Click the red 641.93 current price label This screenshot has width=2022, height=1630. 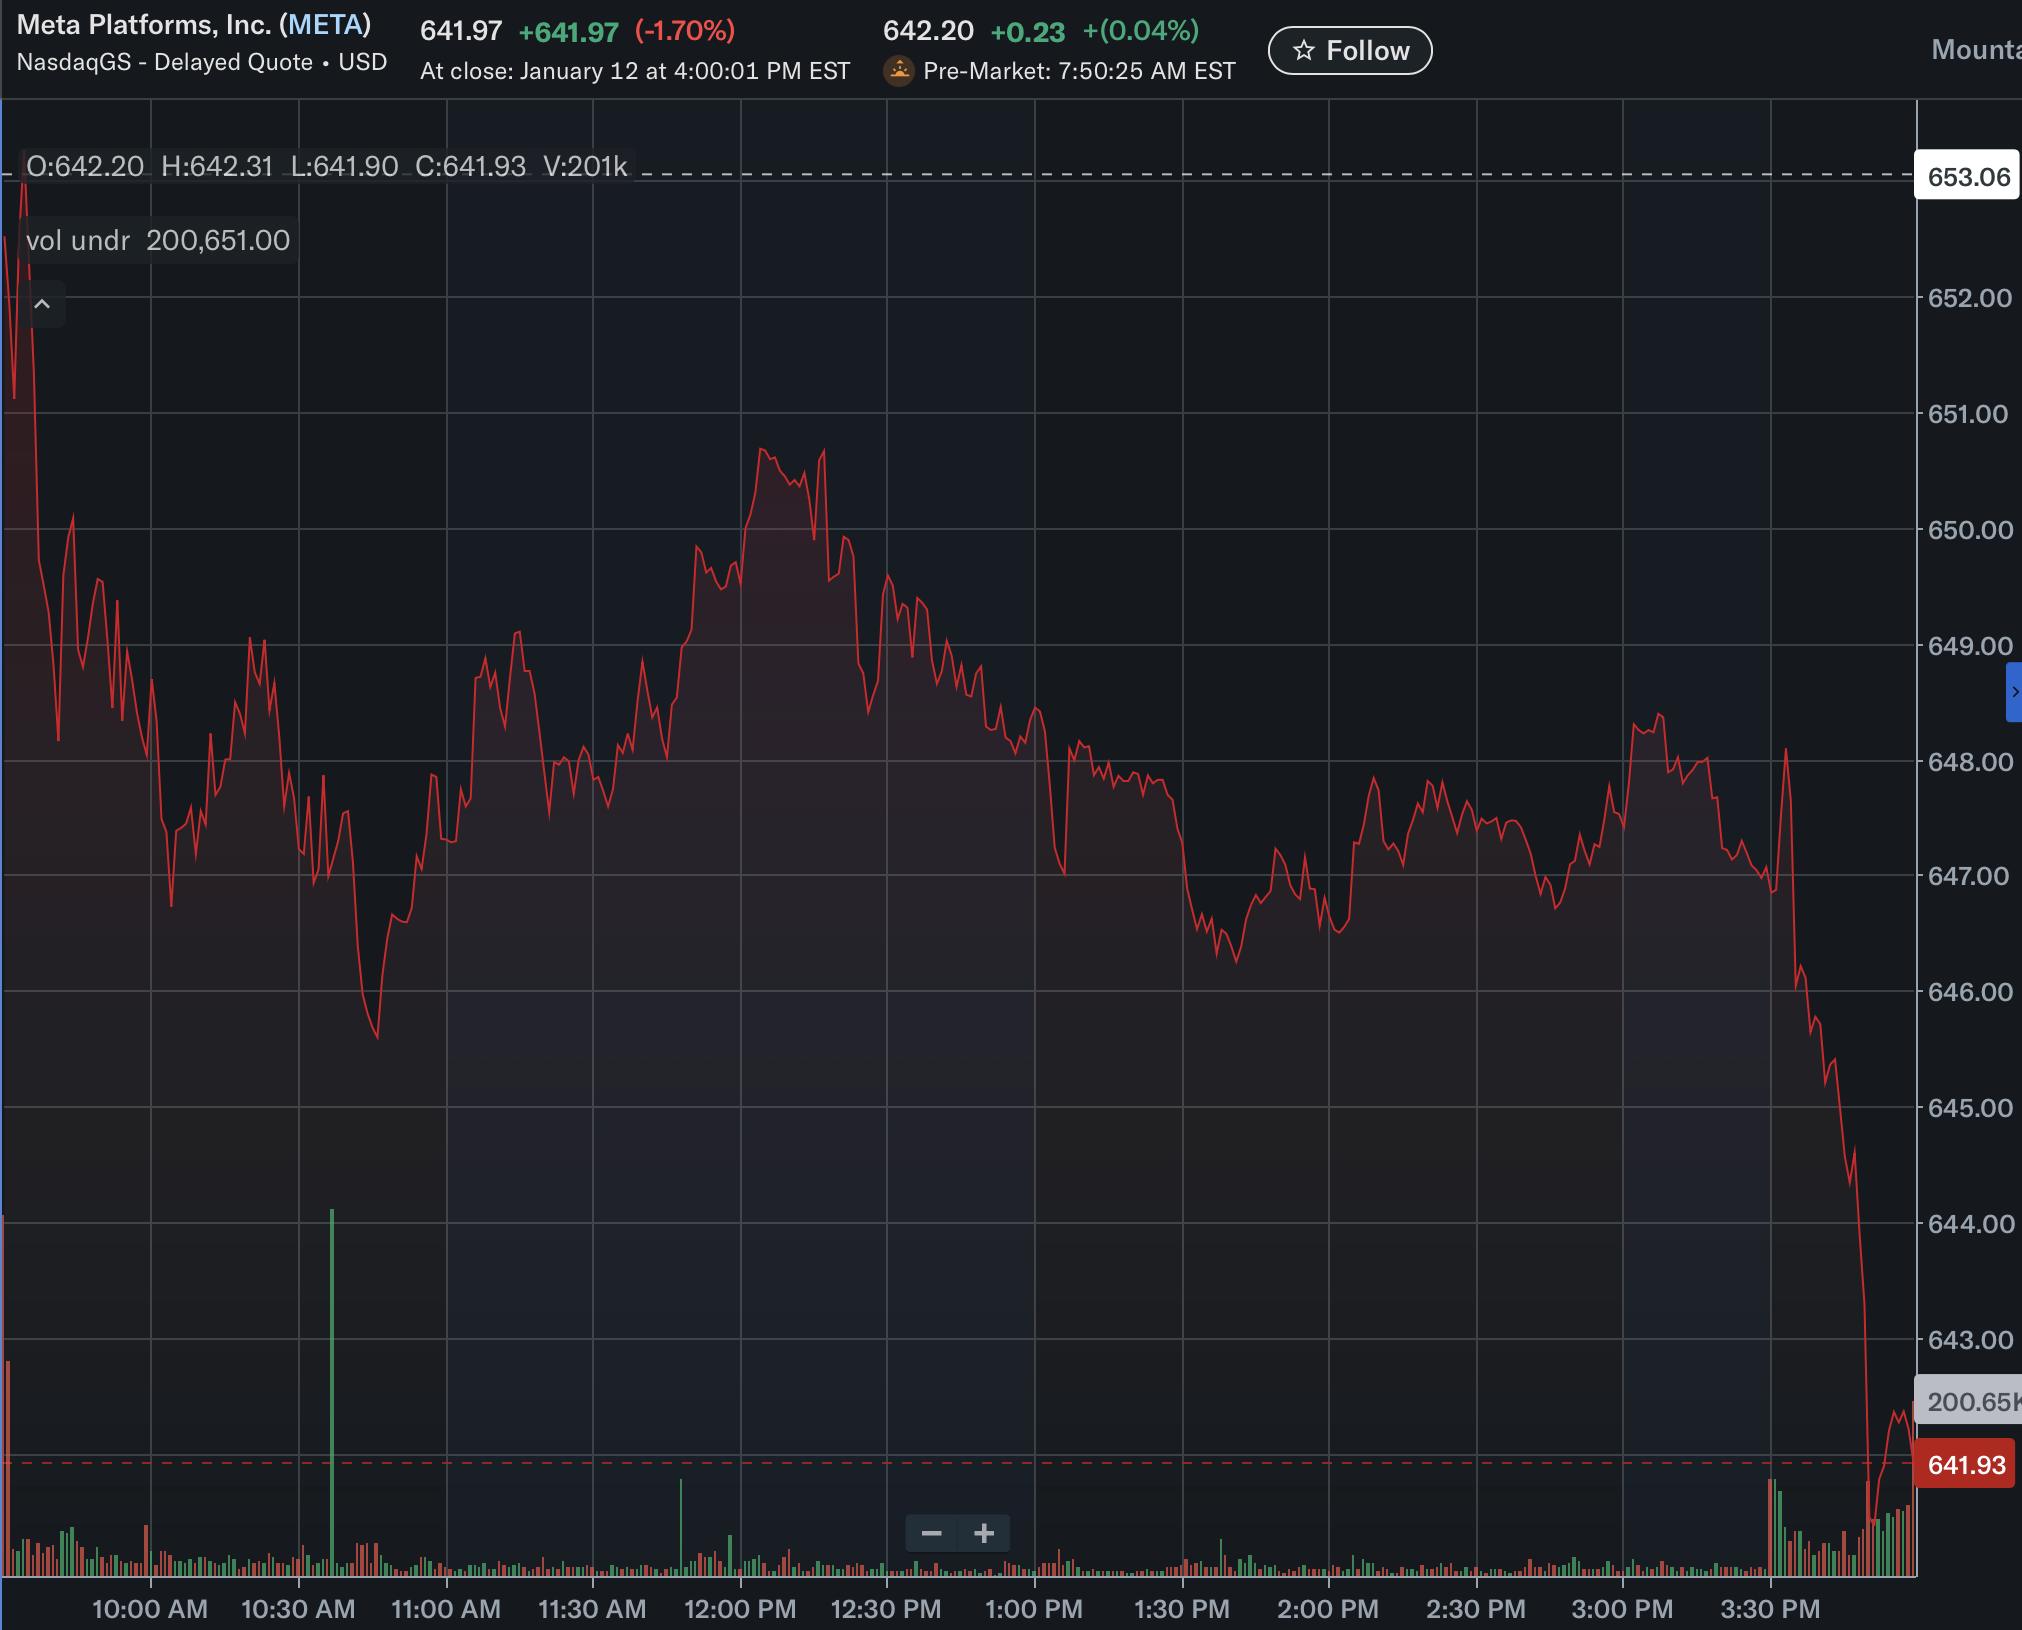[1965, 1465]
